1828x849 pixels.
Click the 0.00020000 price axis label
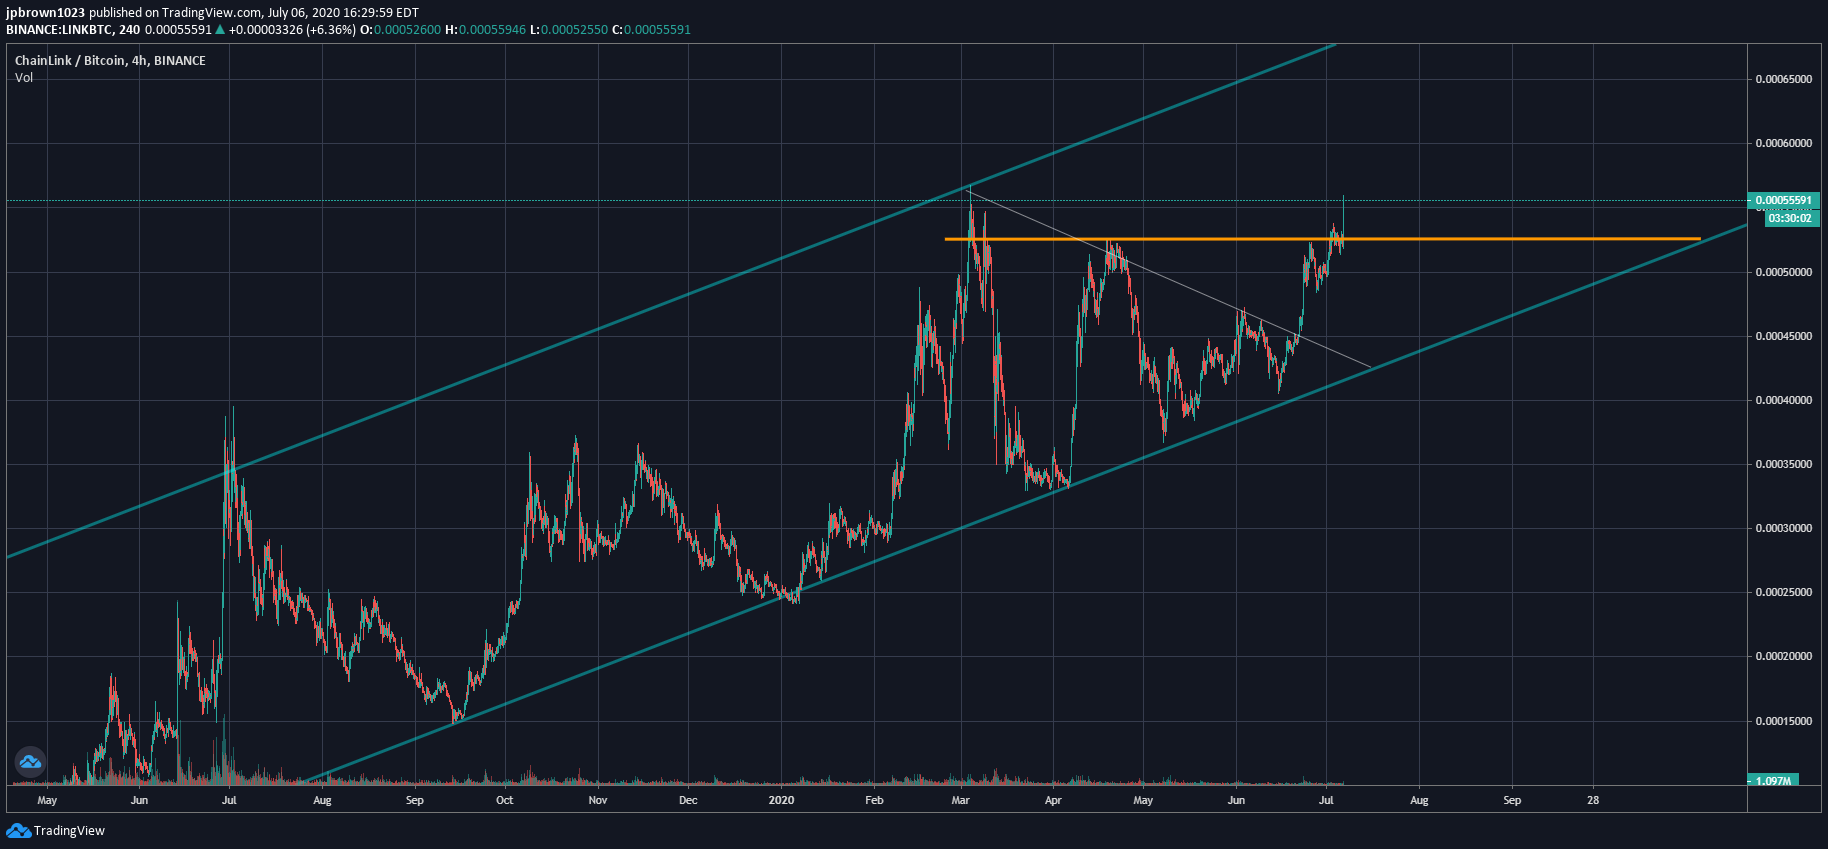click(x=1783, y=656)
